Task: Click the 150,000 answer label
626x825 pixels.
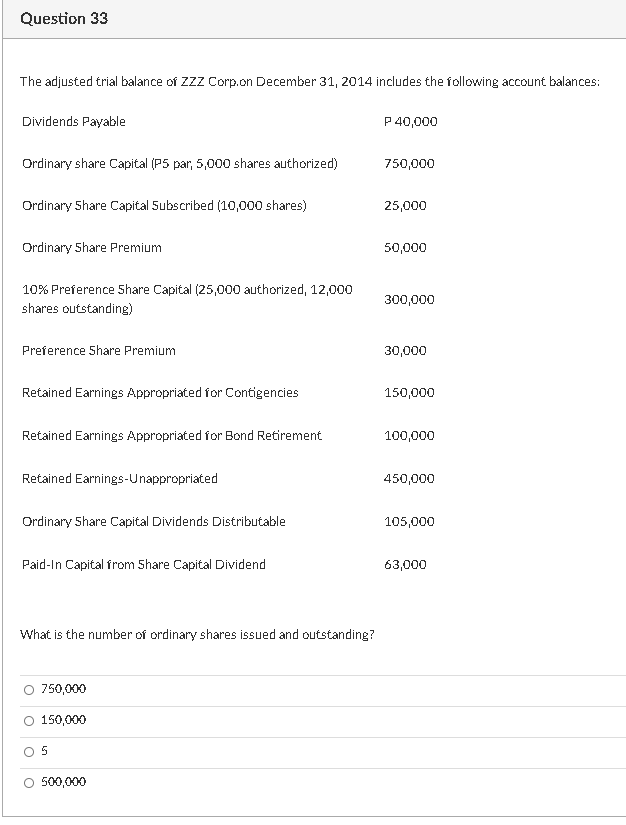Action: click(62, 720)
